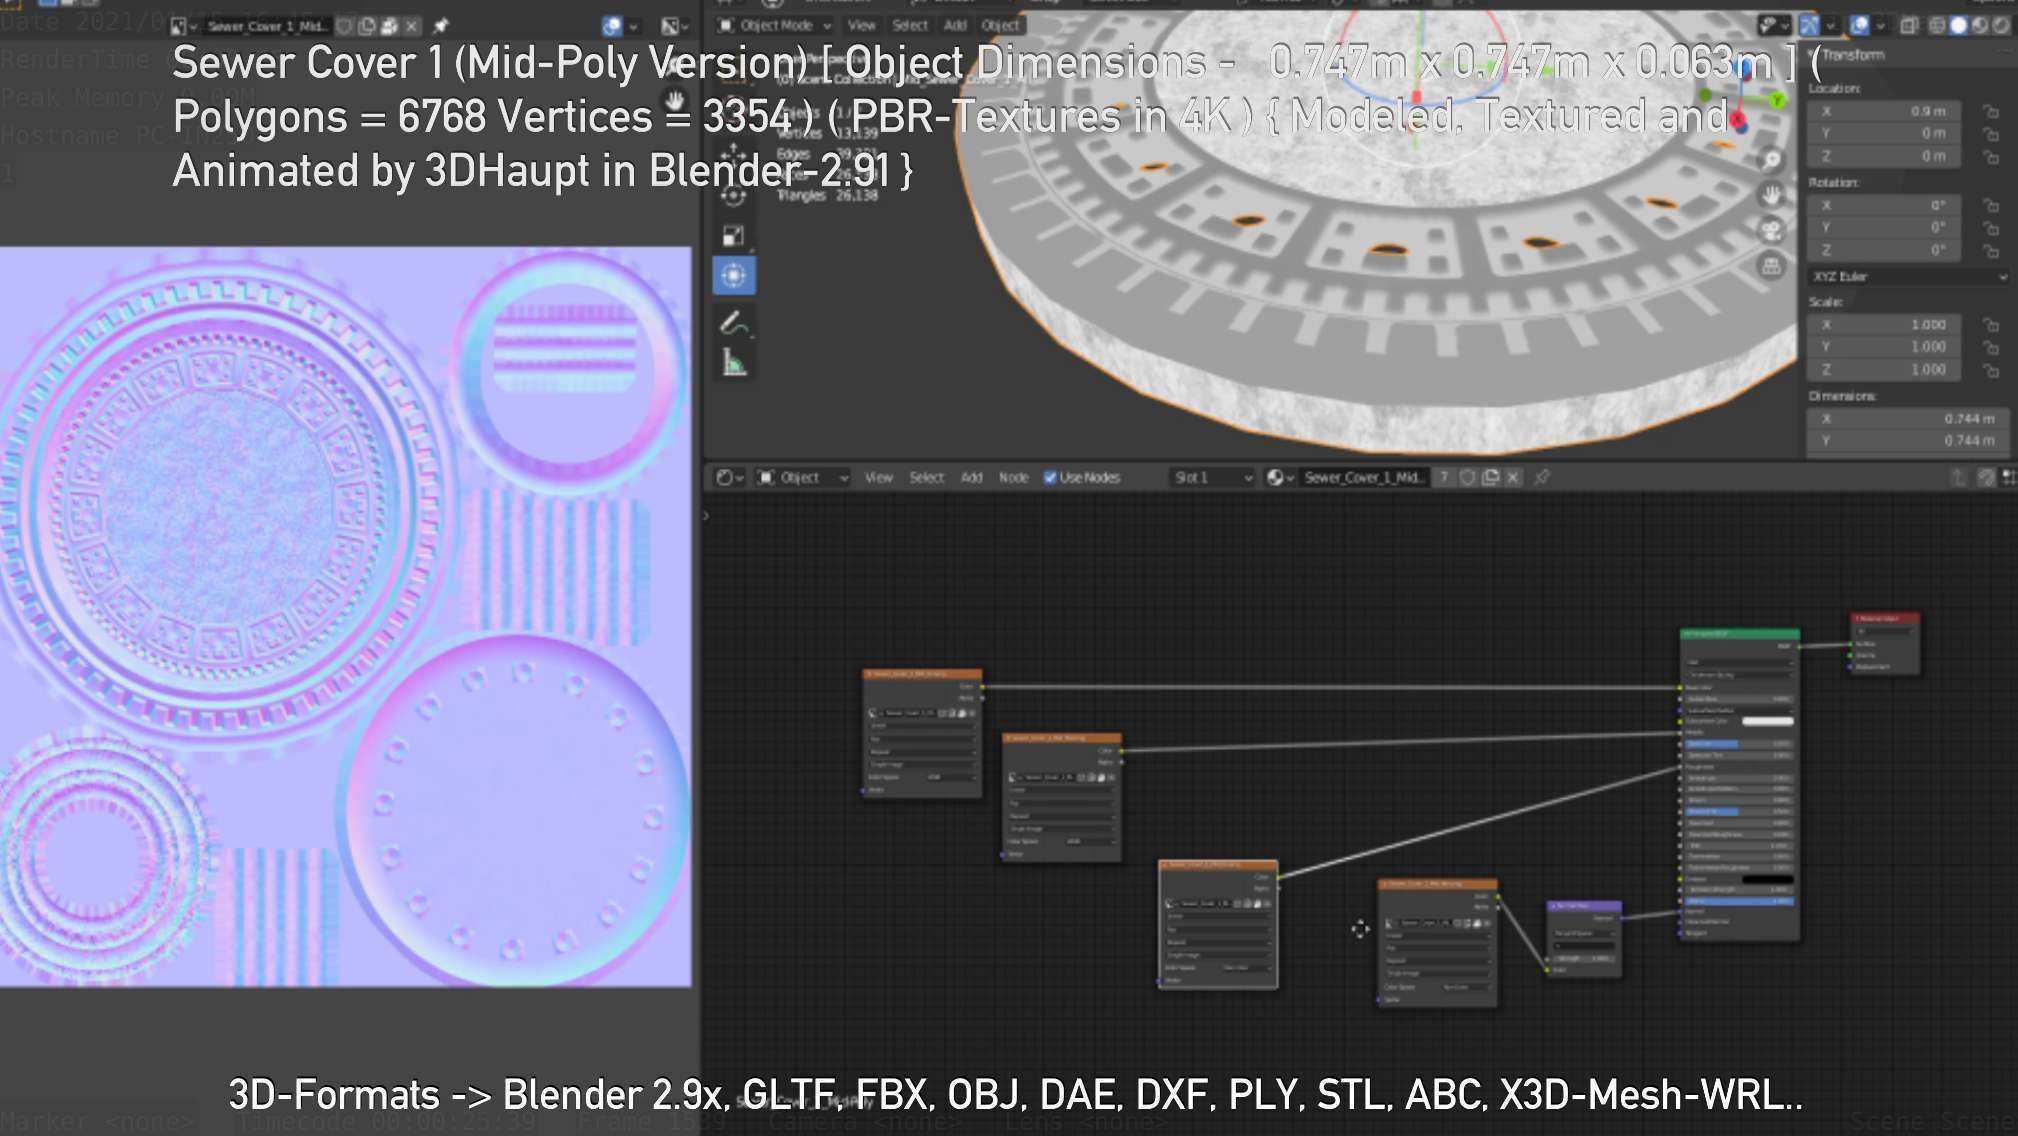Toggle X-ray mode in viewport header
The height and width of the screenshot is (1136, 2018).
point(1908,26)
